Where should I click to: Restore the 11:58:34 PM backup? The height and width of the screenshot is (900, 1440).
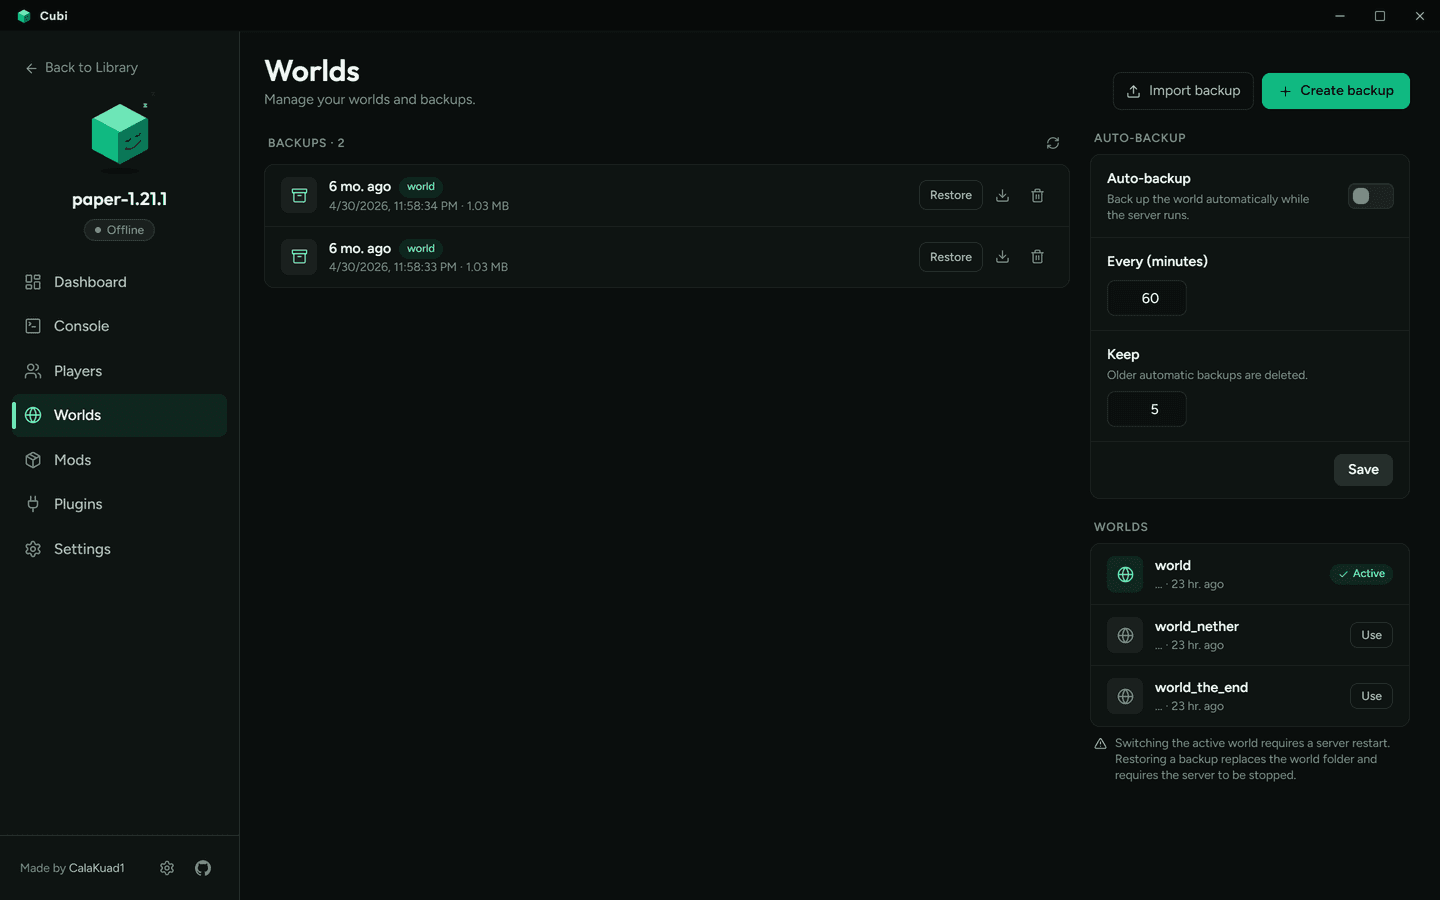[950, 195]
